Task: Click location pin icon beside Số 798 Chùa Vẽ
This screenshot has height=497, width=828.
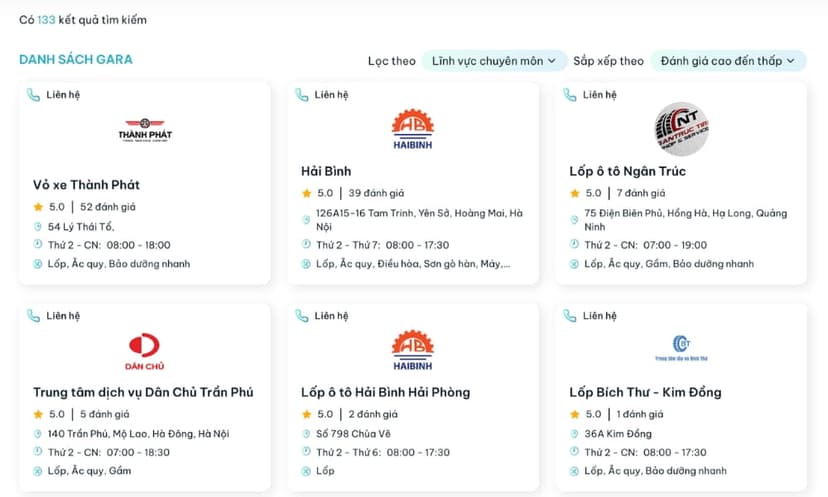Action: (x=306, y=434)
